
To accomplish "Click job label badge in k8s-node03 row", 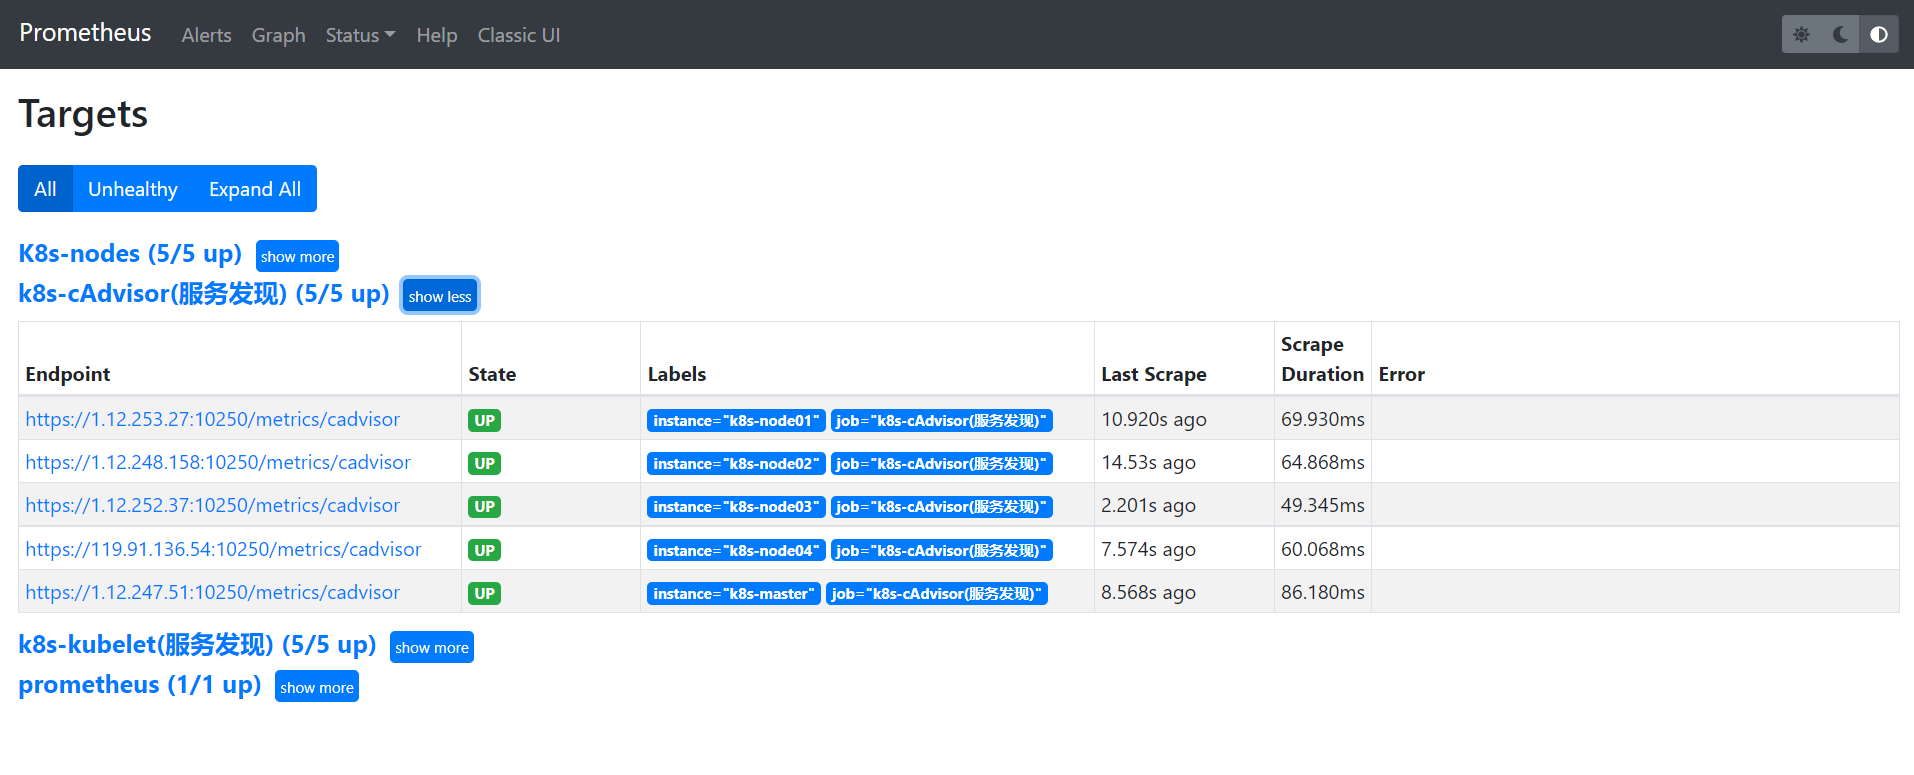I will tap(942, 506).
